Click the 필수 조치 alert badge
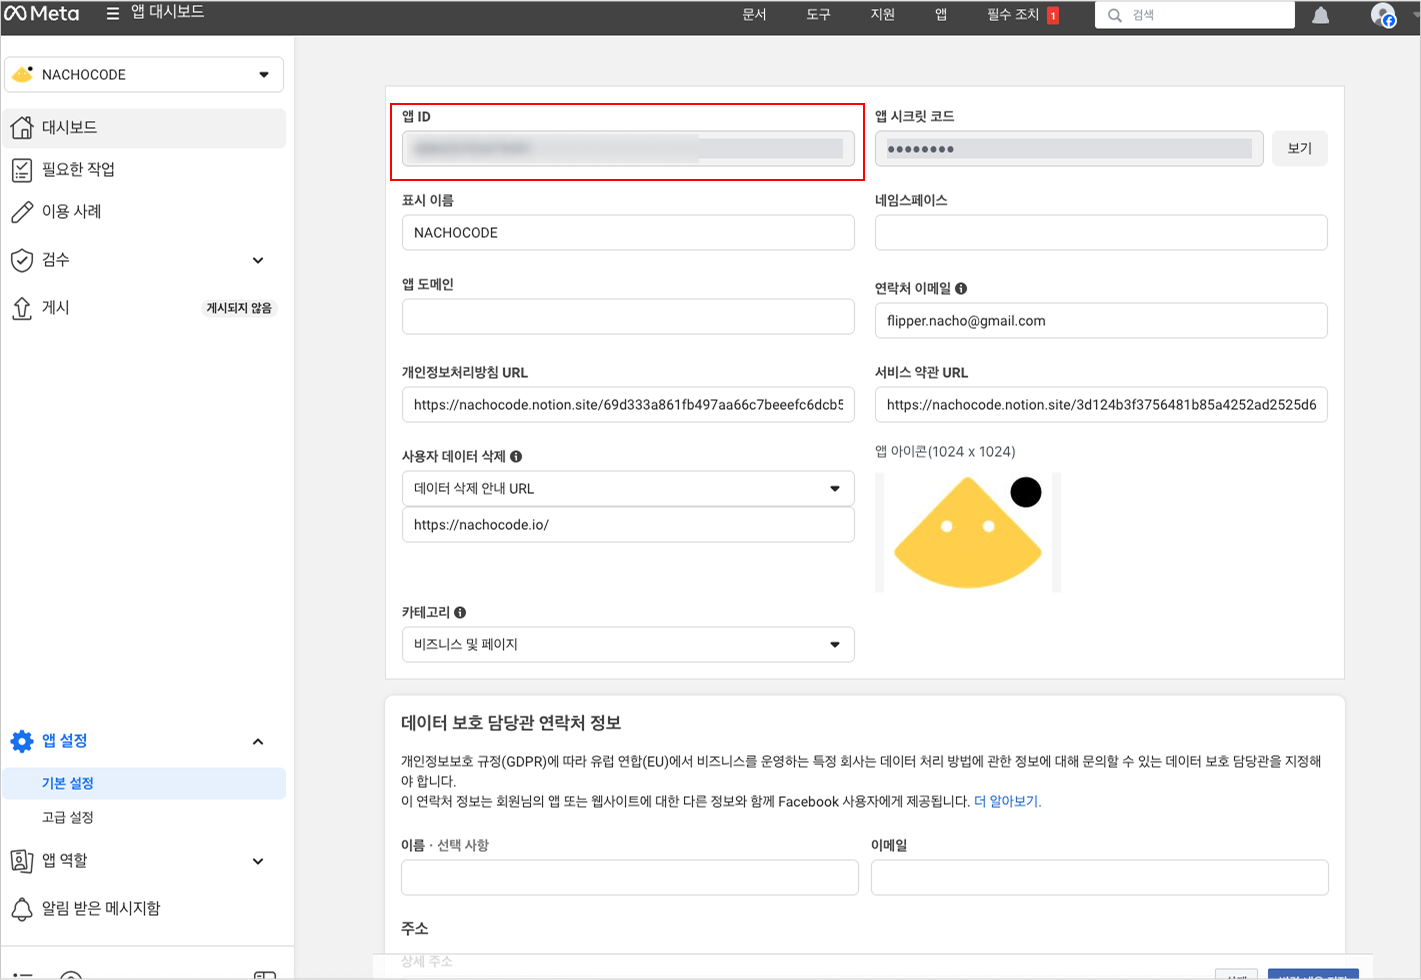The width and height of the screenshot is (1421, 980). pos(1053,15)
